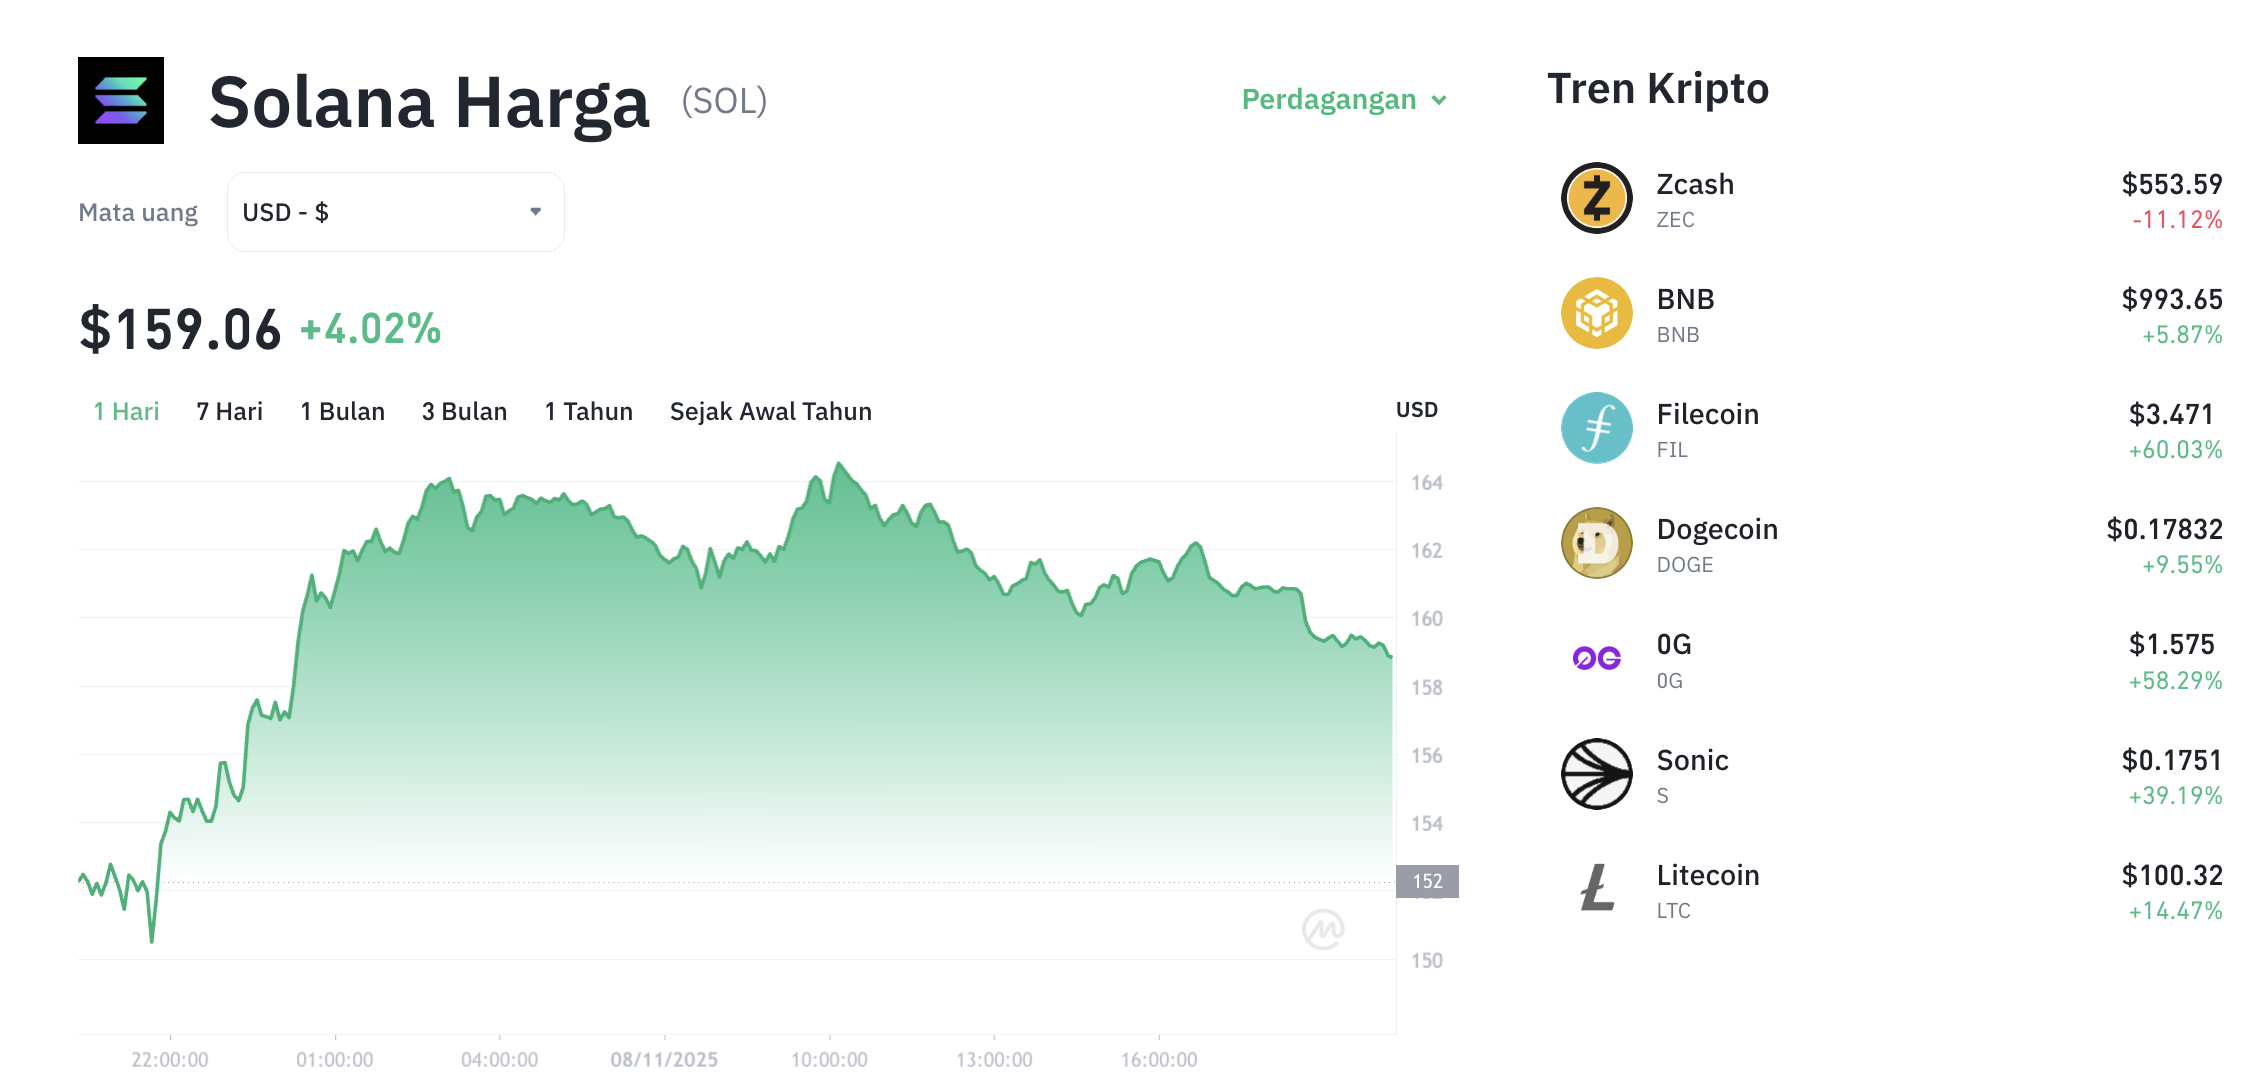2244x1072 pixels.
Task: Click the CoinMarketCap watermark on the chart
Action: (1322, 929)
